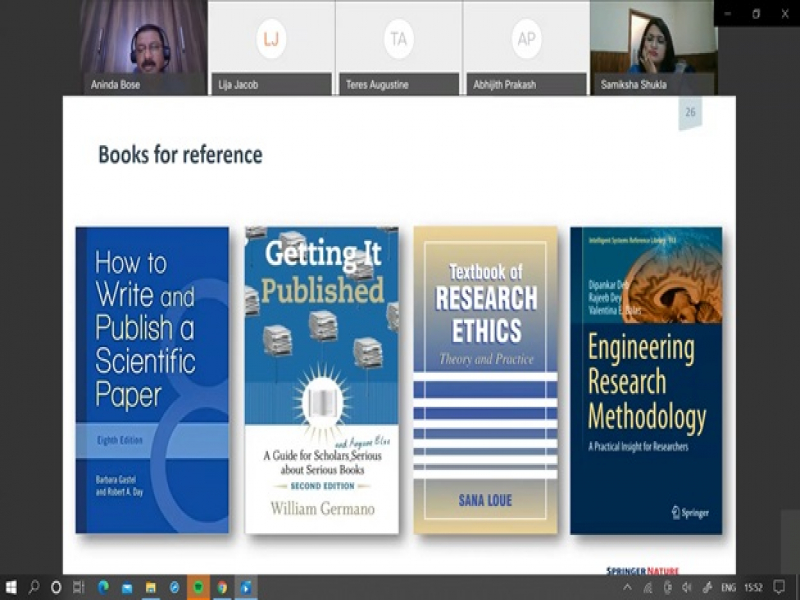The image size is (800, 600).
Task: Open File Explorer from the taskbar
Action: 151,588
